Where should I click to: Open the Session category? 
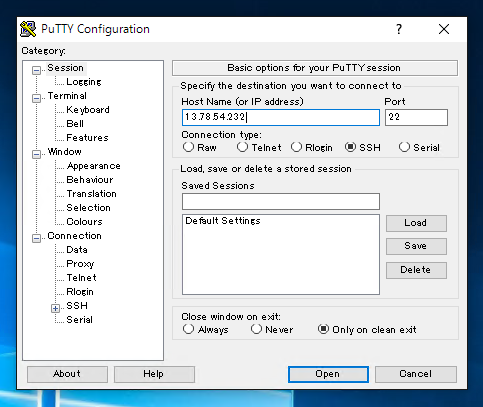click(x=65, y=68)
